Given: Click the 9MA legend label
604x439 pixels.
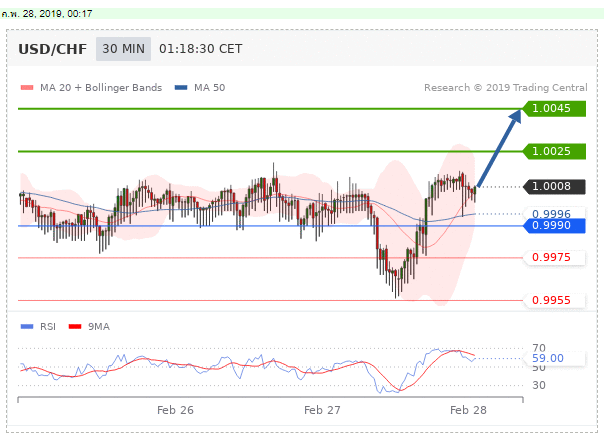Looking at the screenshot, I should [x=99, y=327].
